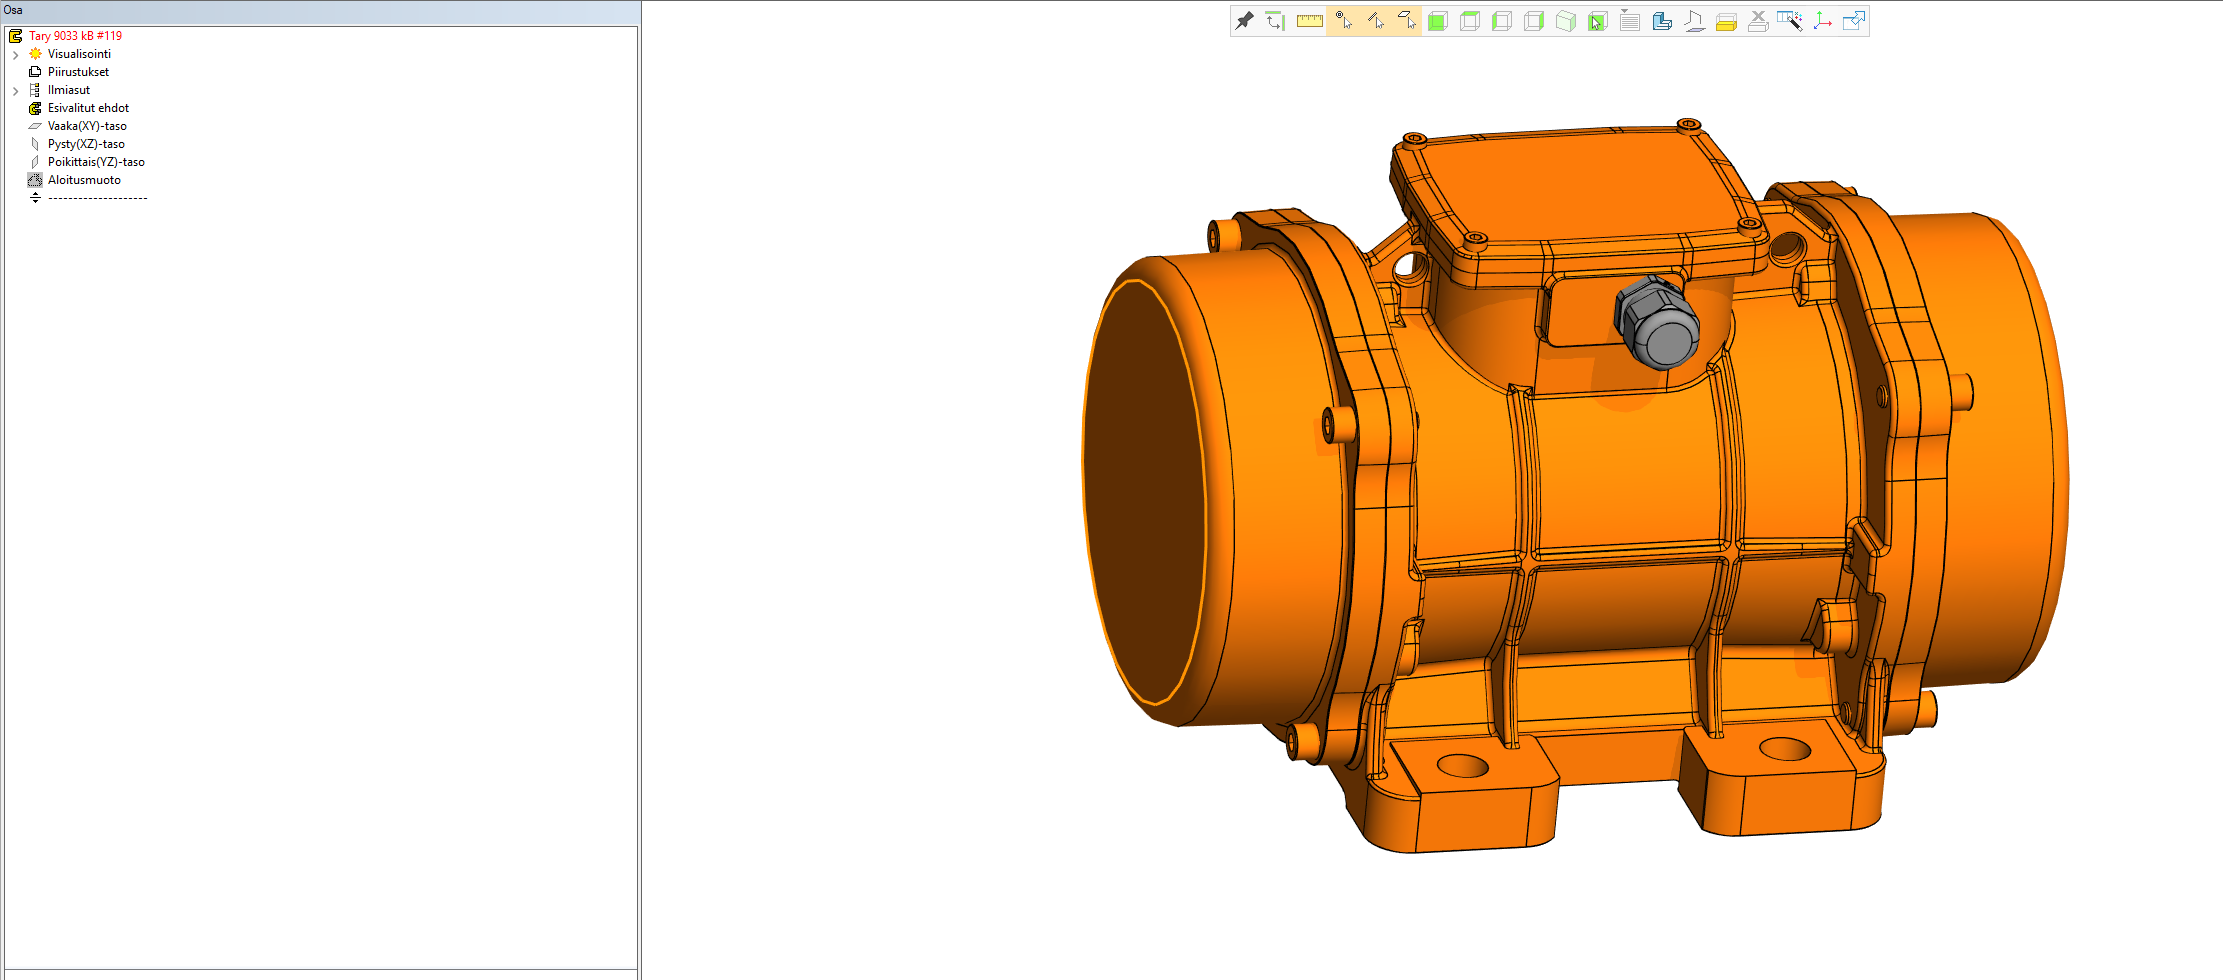The image size is (2223, 980).
Task: Expand the Ilmiasut tree node
Action: pyautogui.click(x=16, y=91)
